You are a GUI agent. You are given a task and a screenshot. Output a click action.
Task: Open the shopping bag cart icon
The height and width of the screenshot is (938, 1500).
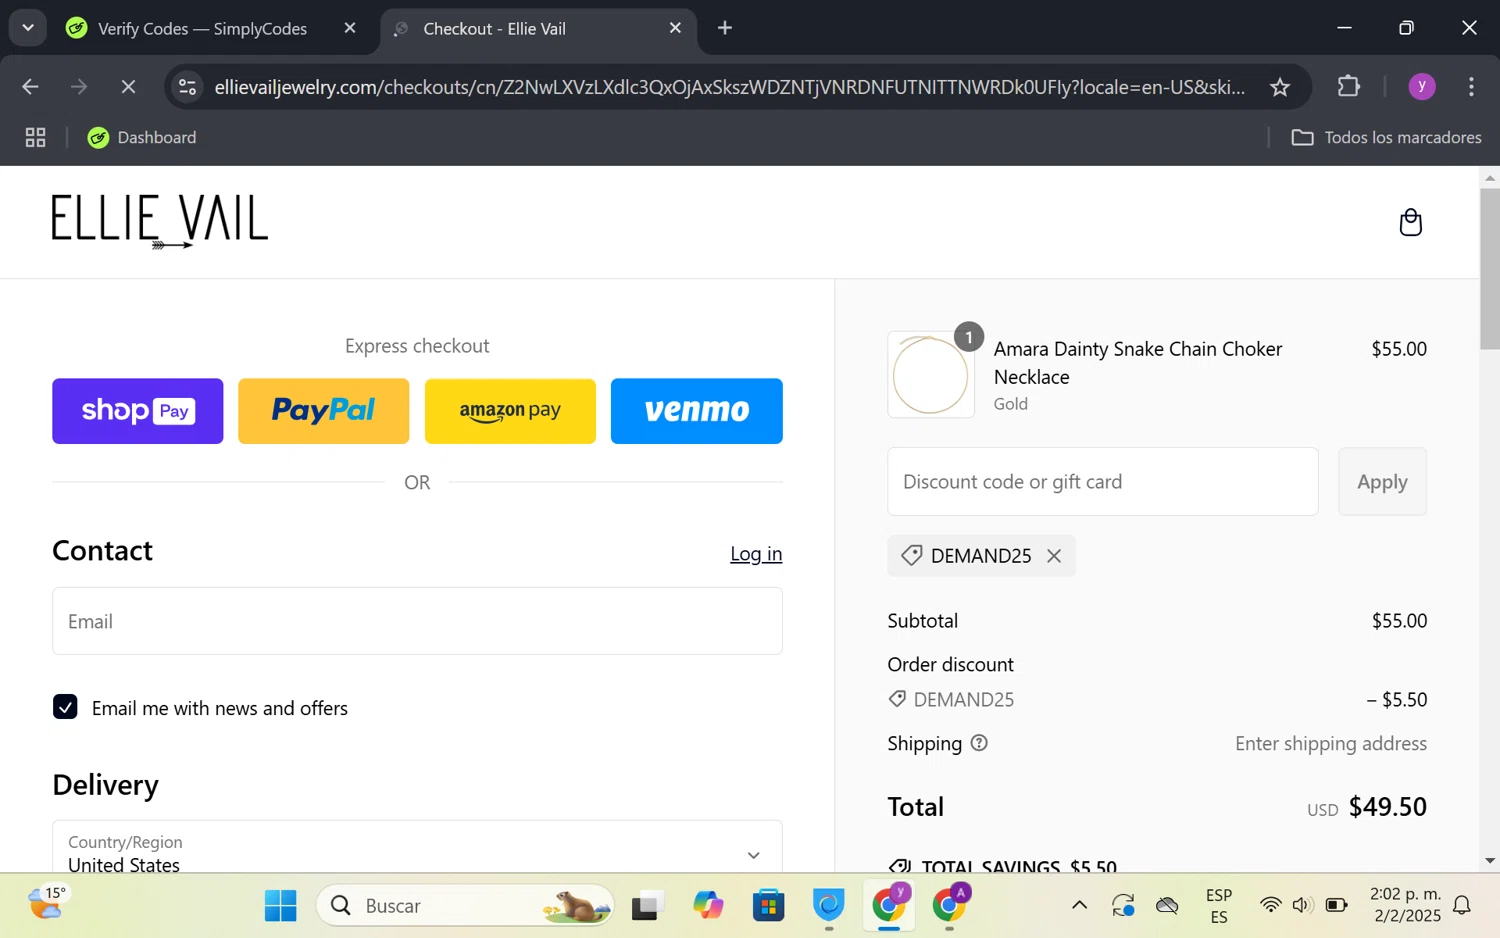point(1410,222)
